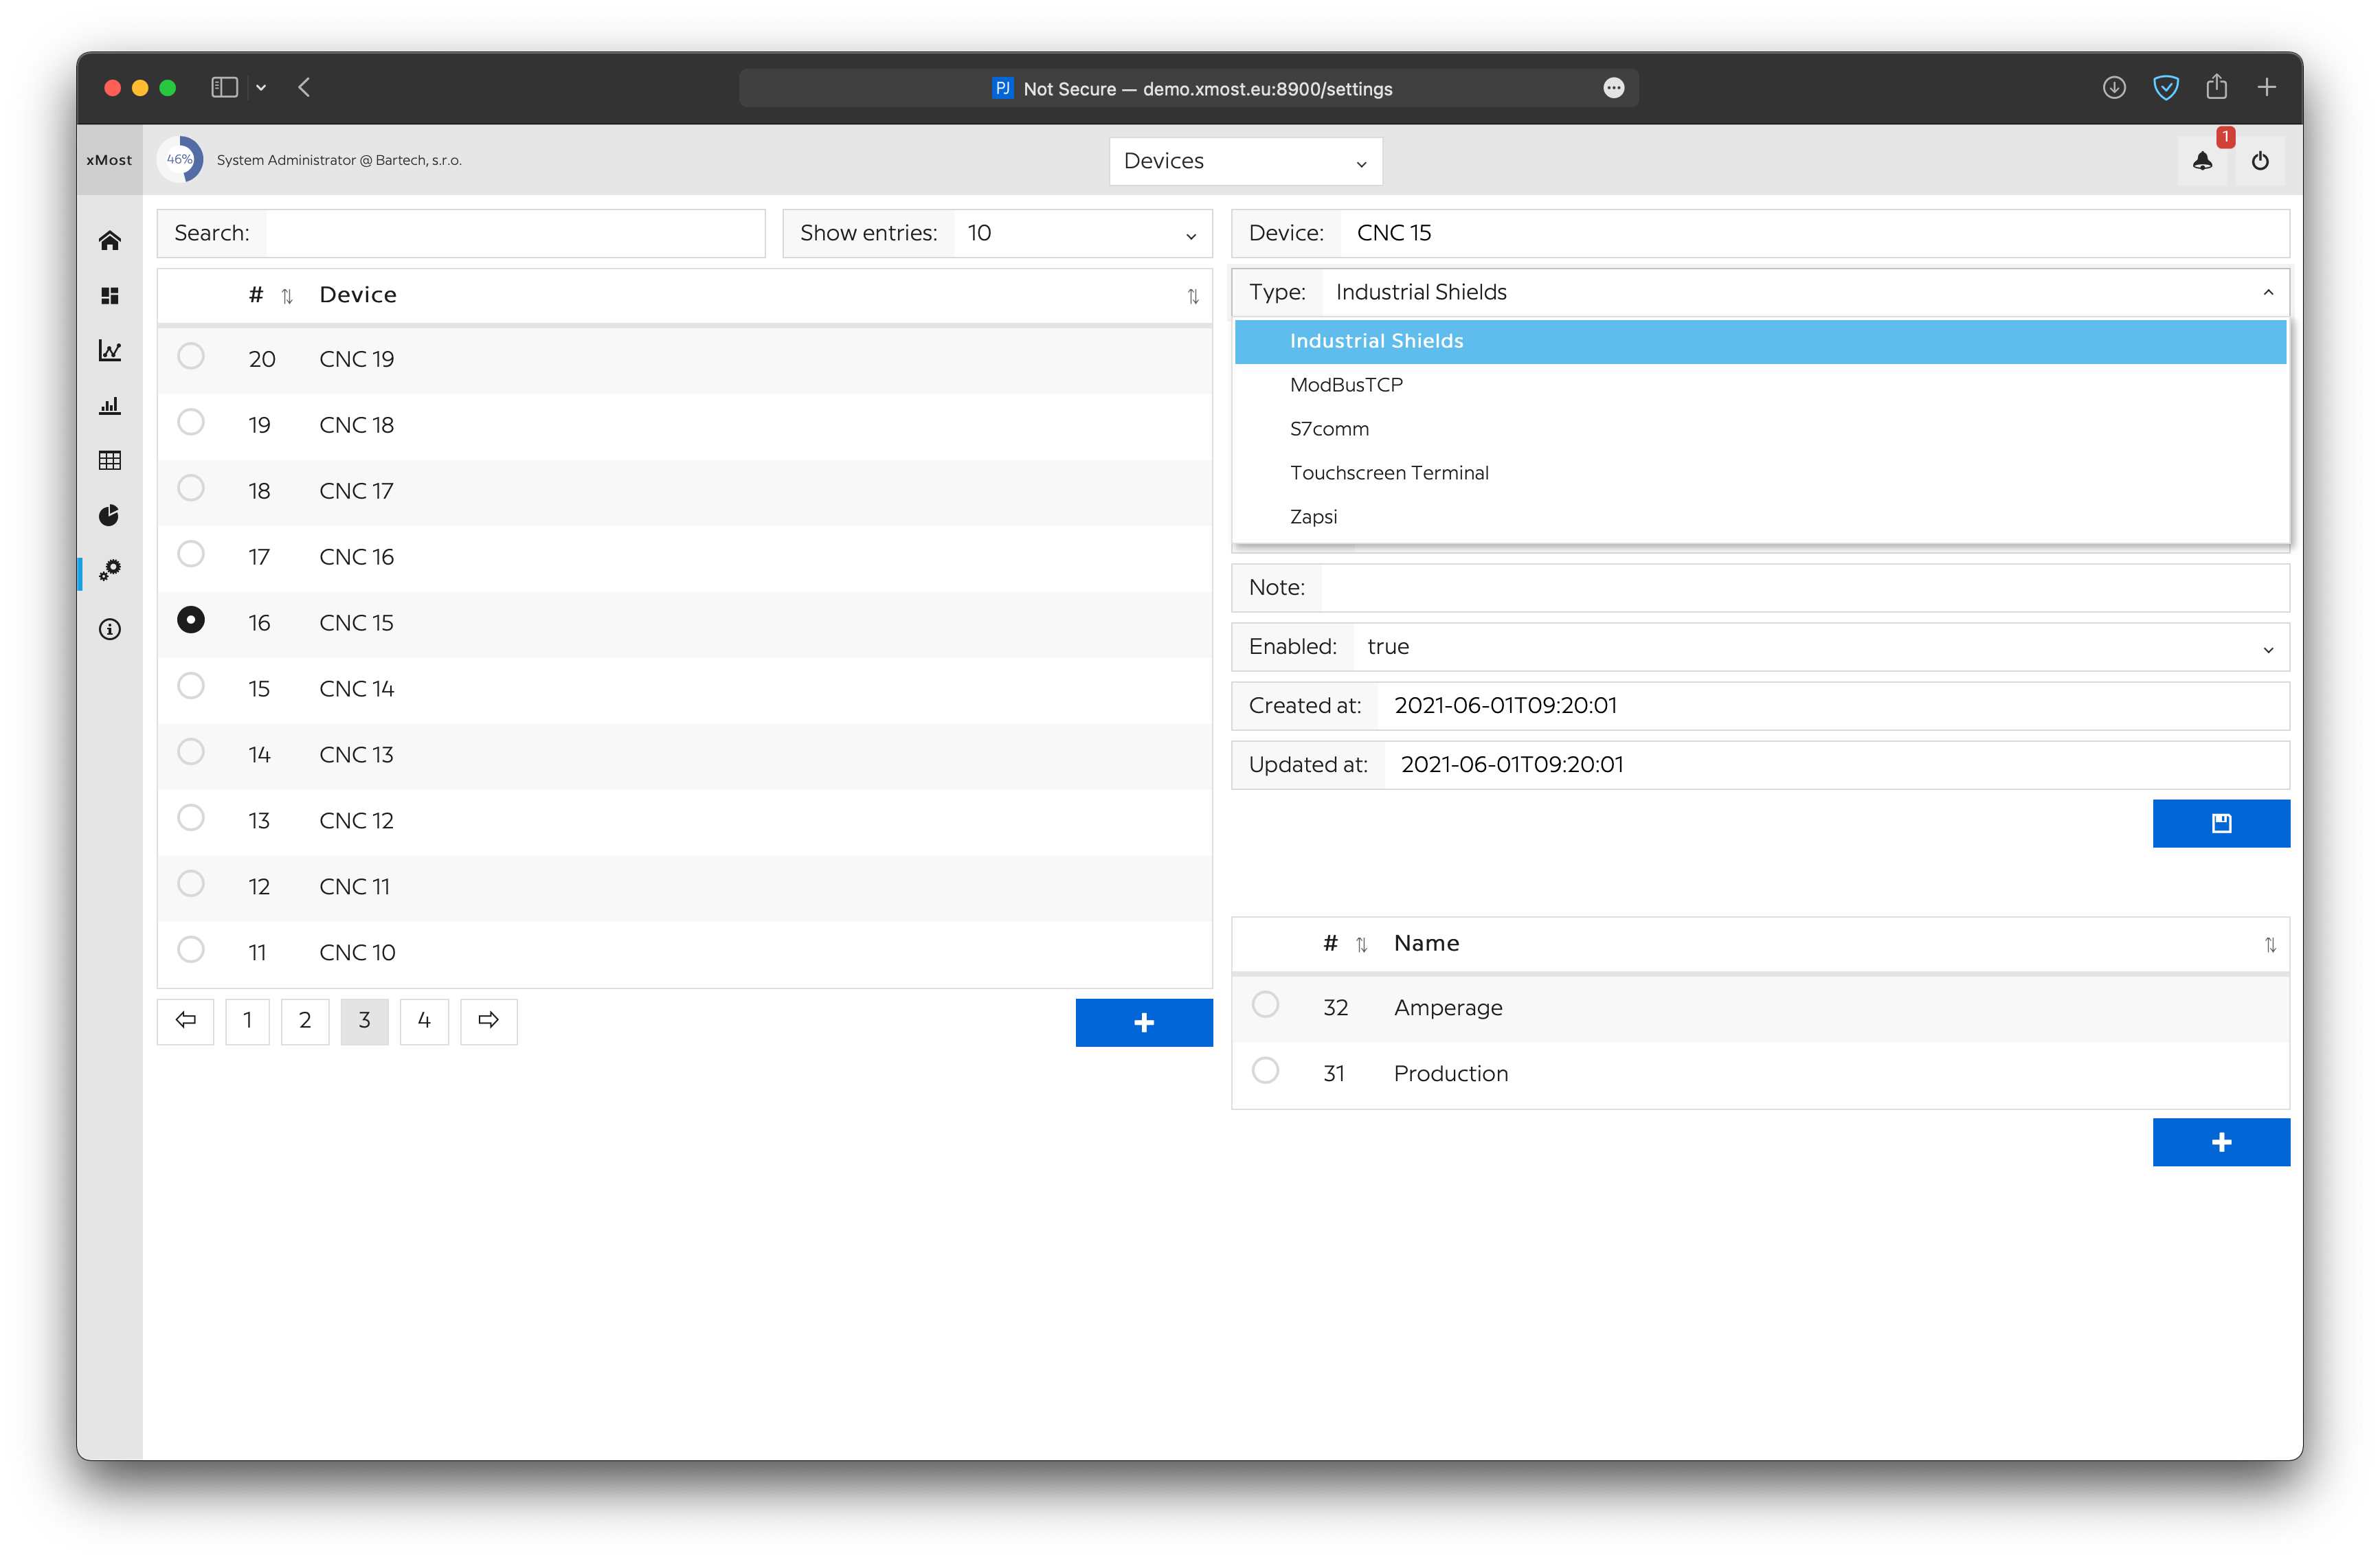Screen dimensions: 2380x1562
Task: Go to page 4 of devices
Action: (424, 1021)
